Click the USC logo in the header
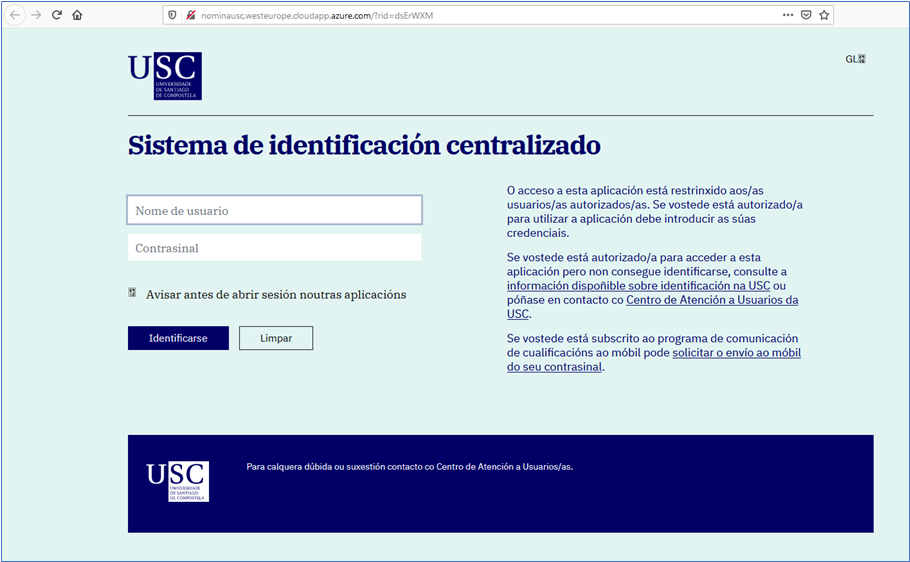This screenshot has width=910, height=562. [165, 76]
